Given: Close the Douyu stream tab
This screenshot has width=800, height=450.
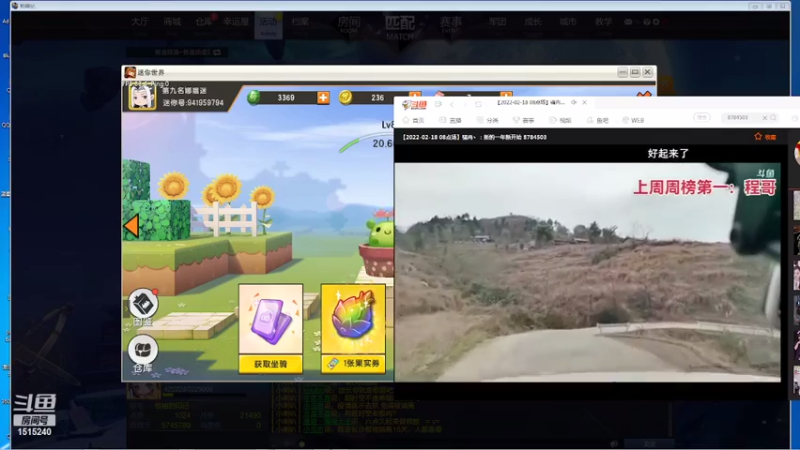Looking at the screenshot, I should tap(585, 103).
